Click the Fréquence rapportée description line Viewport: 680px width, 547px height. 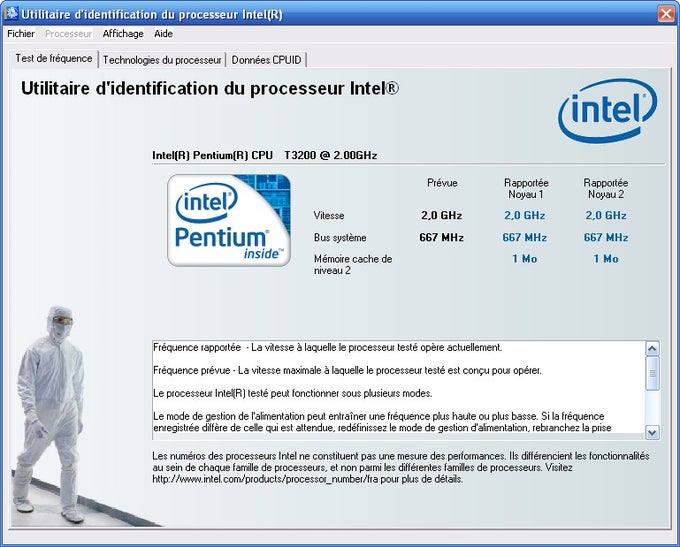(327, 347)
